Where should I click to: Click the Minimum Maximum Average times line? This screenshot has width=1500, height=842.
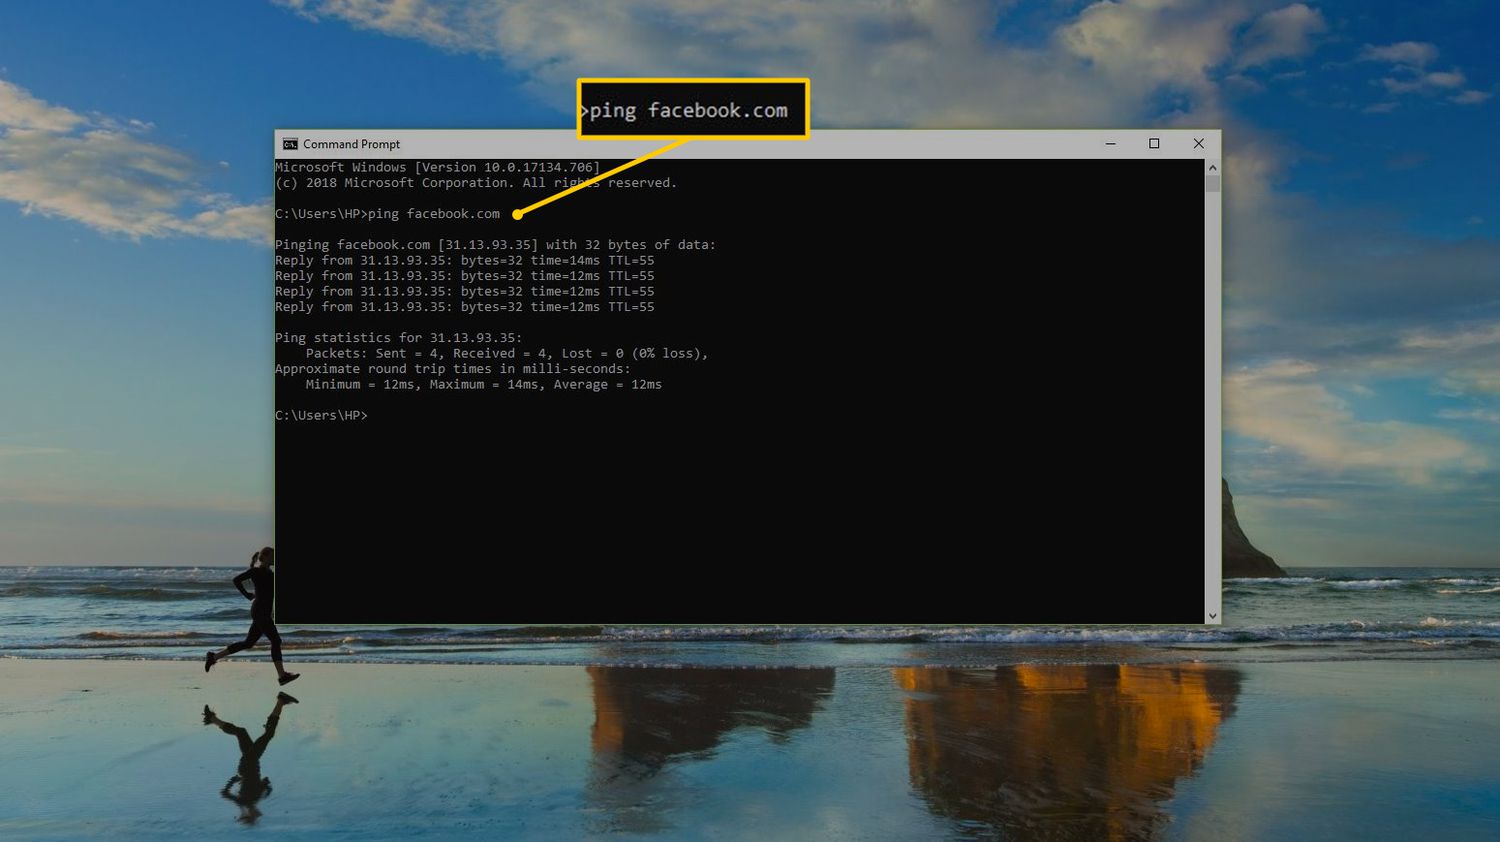(483, 384)
